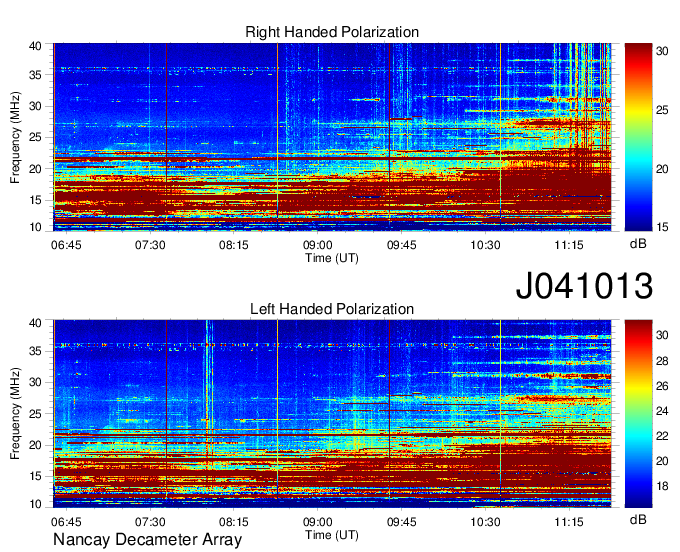Click the dB unit label under top color bar
This screenshot has height=552, width=680.
(x=638, y=244)
